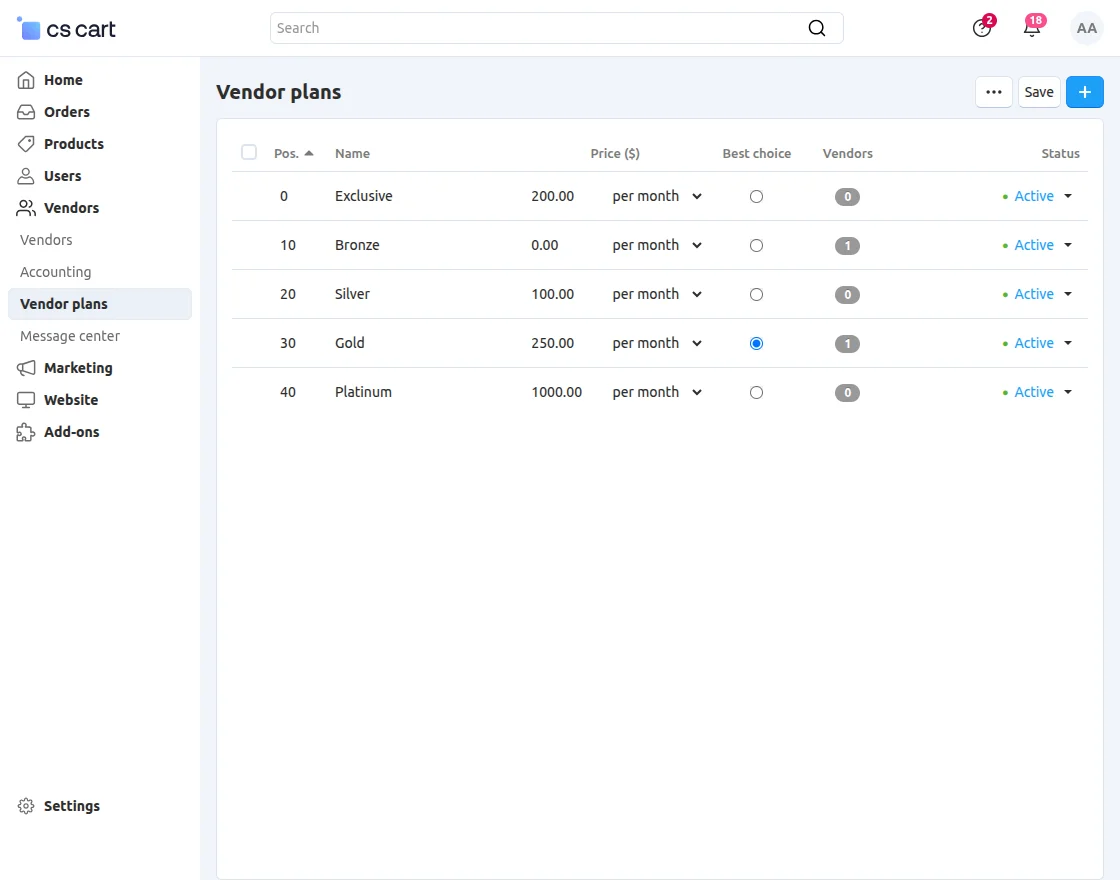Image resolution: width=1120 pixels, height=880 pixels.
Task: Click the Marketing megaphone icon
Action: (x=26, y=368)
